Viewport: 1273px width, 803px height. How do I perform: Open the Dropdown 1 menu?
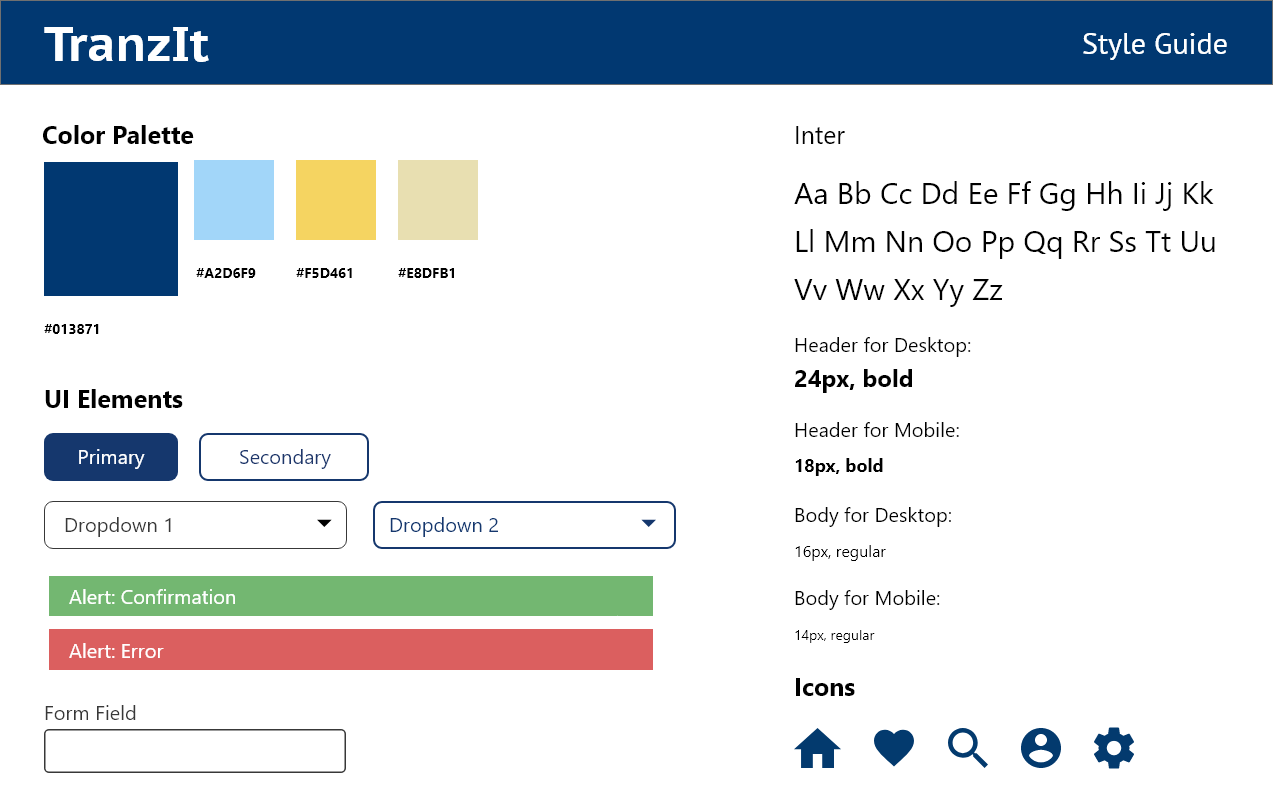(195, 525)
